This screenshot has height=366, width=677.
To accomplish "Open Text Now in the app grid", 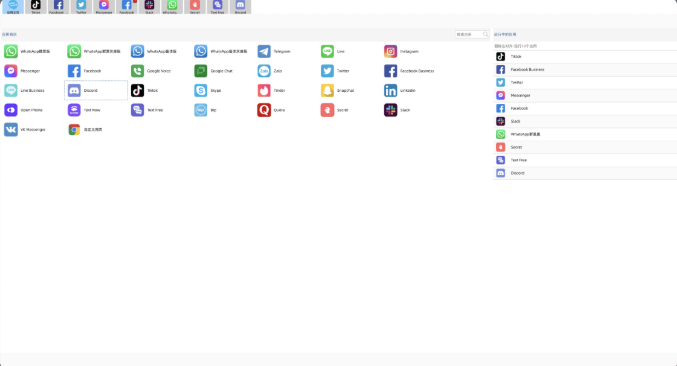I will pos(84,110).
